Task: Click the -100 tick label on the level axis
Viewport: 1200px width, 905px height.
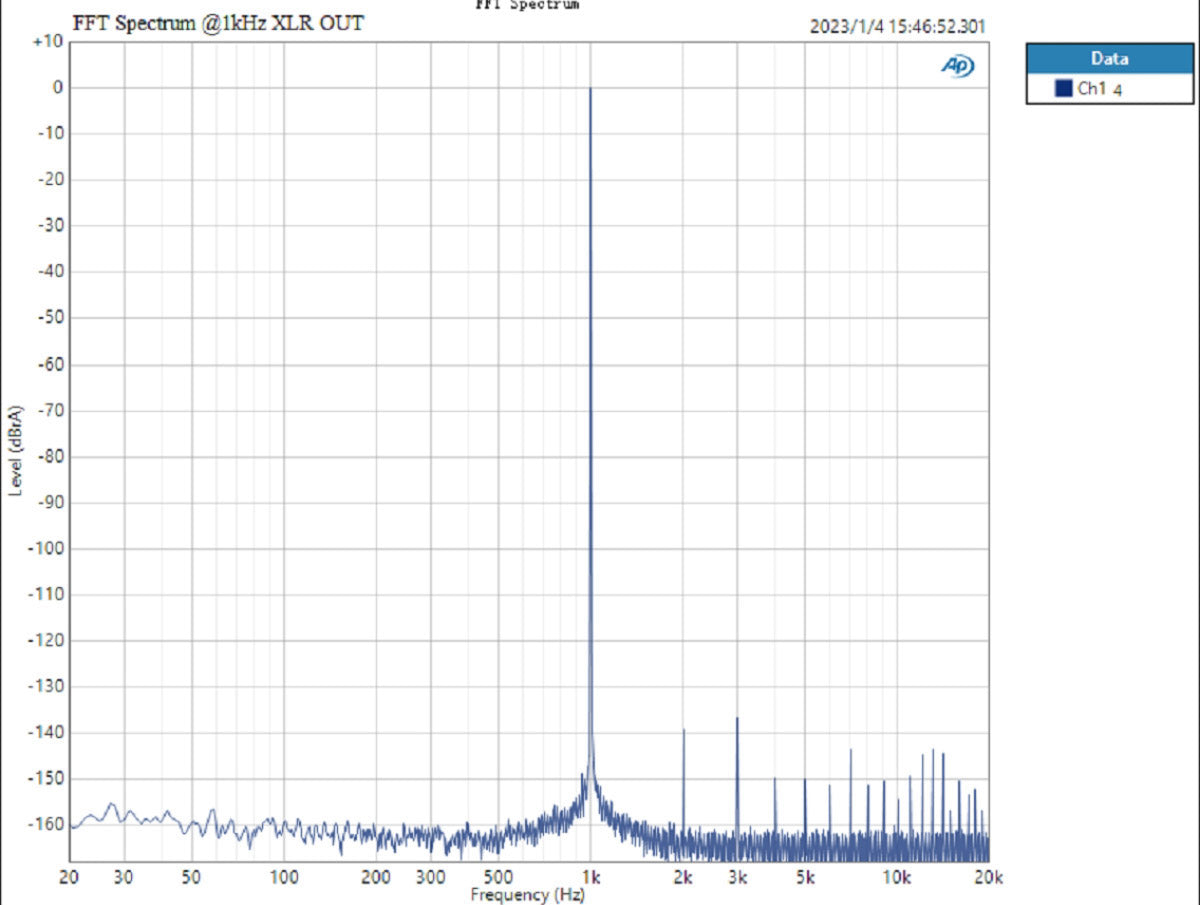Action: (47, 548)
